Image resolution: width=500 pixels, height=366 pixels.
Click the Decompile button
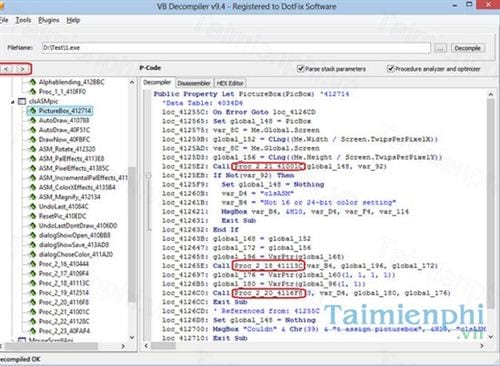(x=467, y=48)
